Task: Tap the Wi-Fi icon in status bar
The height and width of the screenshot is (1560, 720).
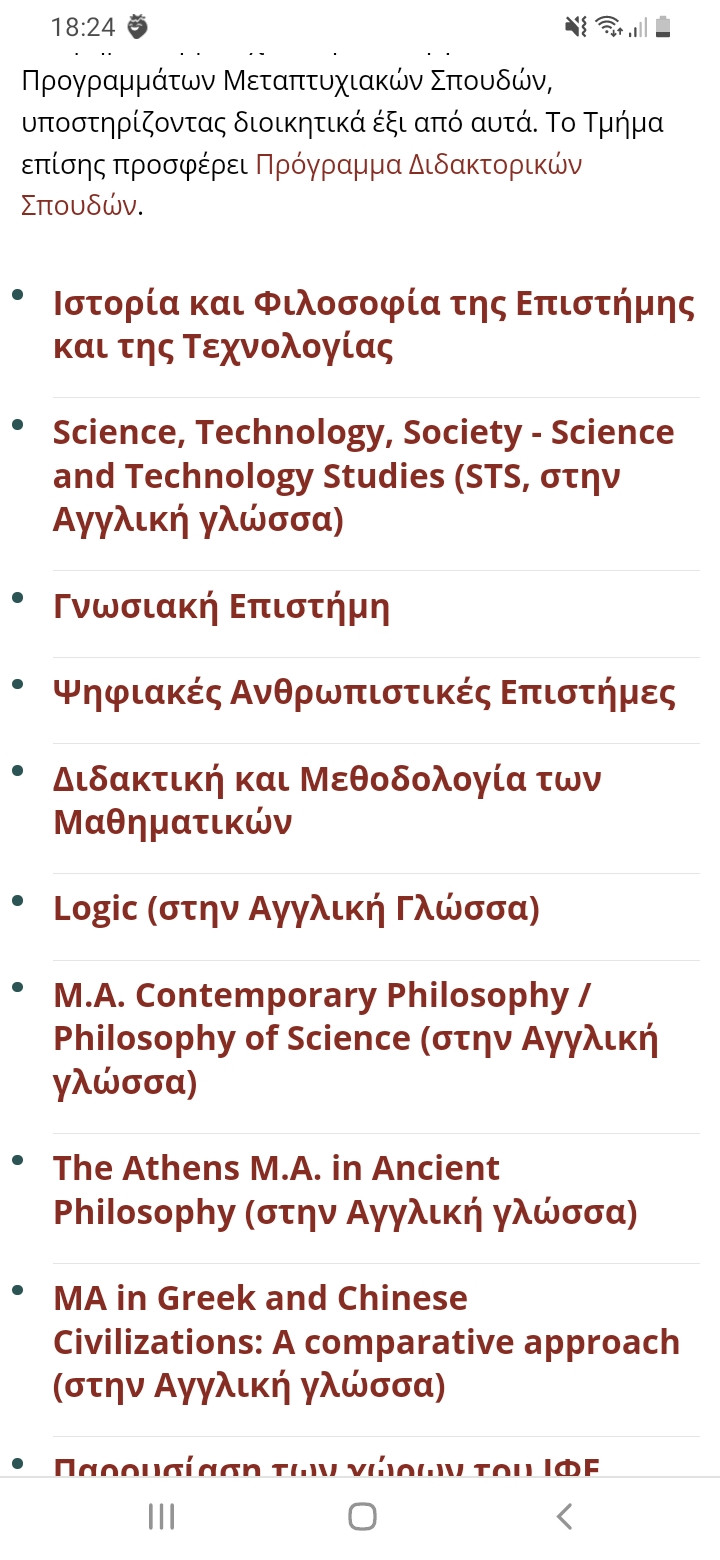Action: click(609, 27)
